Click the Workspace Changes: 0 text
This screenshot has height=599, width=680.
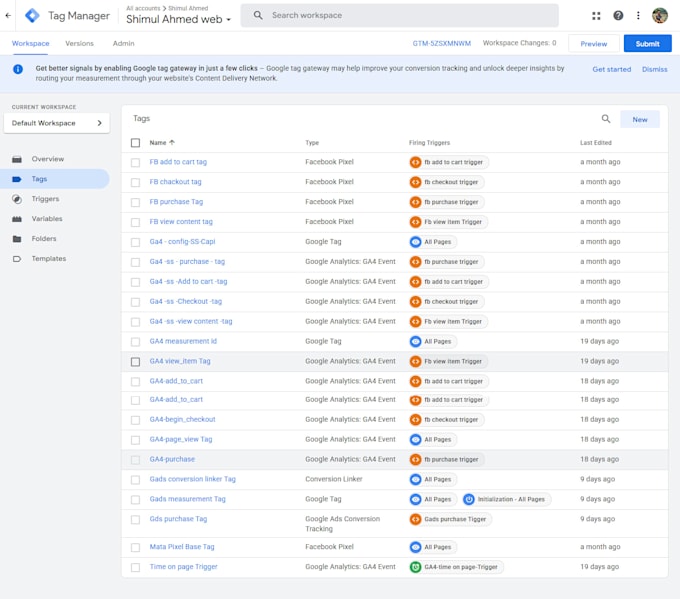(519, 43)
